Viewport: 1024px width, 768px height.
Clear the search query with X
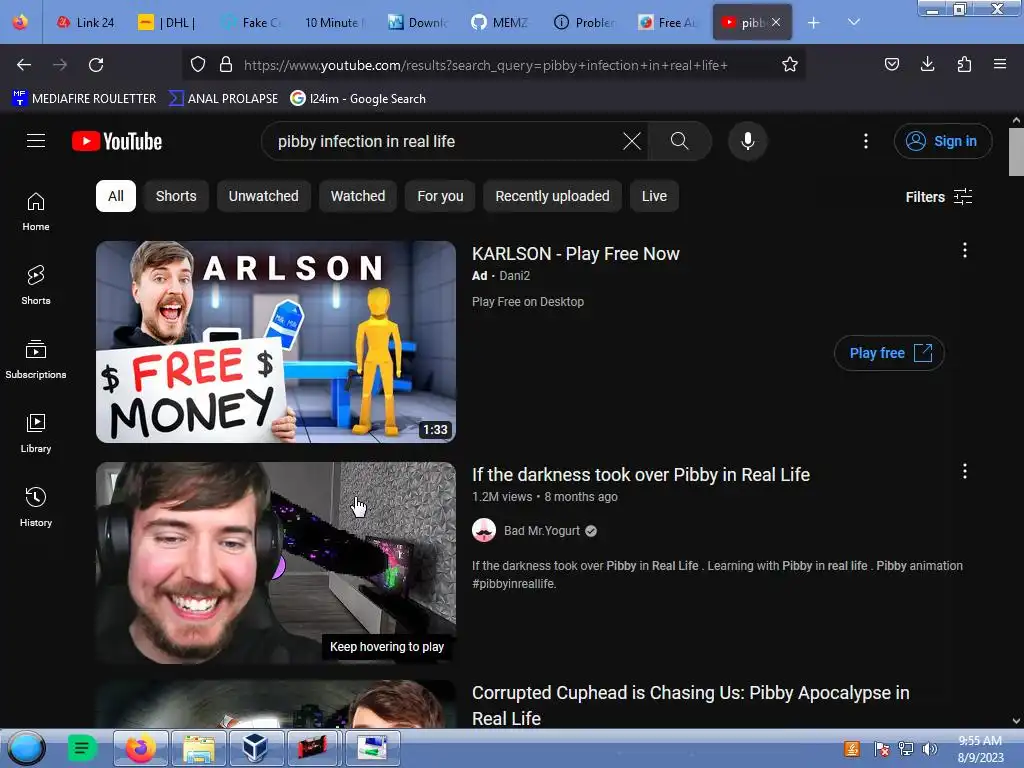tap(632, 141)
